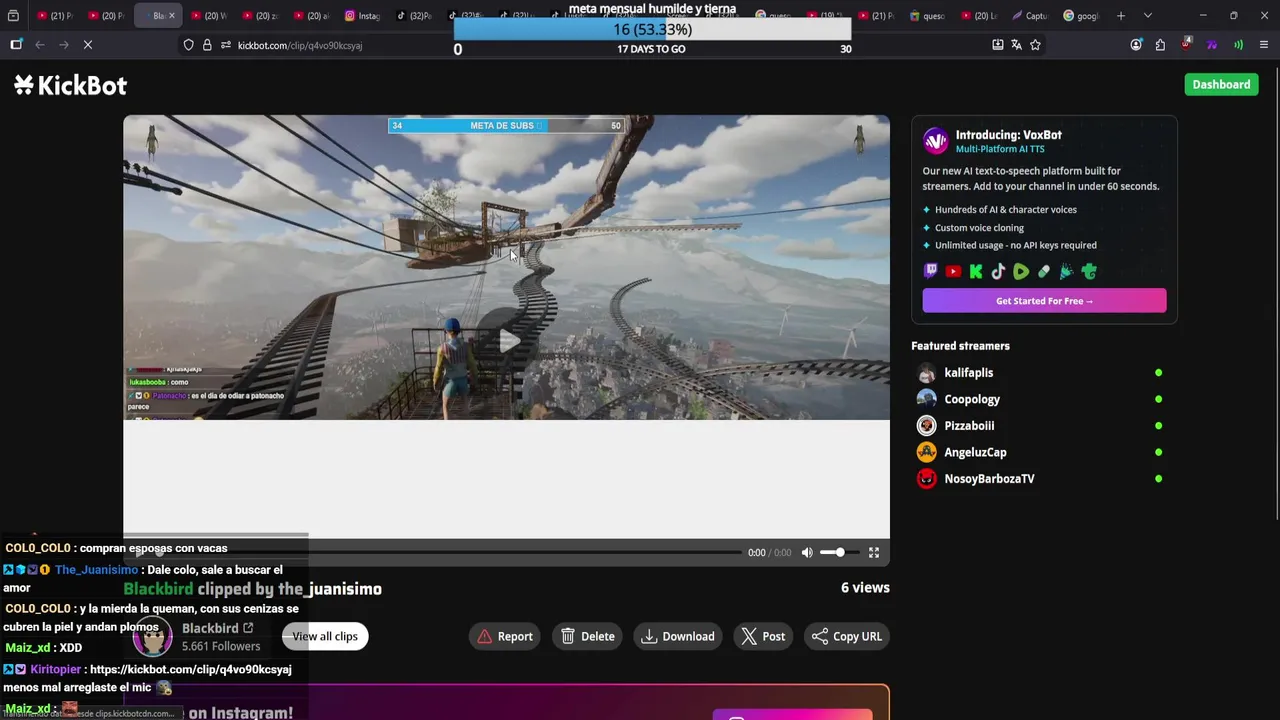Click View all clips button
The width and height of the screenshot is (1280, 720).
pos(325,636)
